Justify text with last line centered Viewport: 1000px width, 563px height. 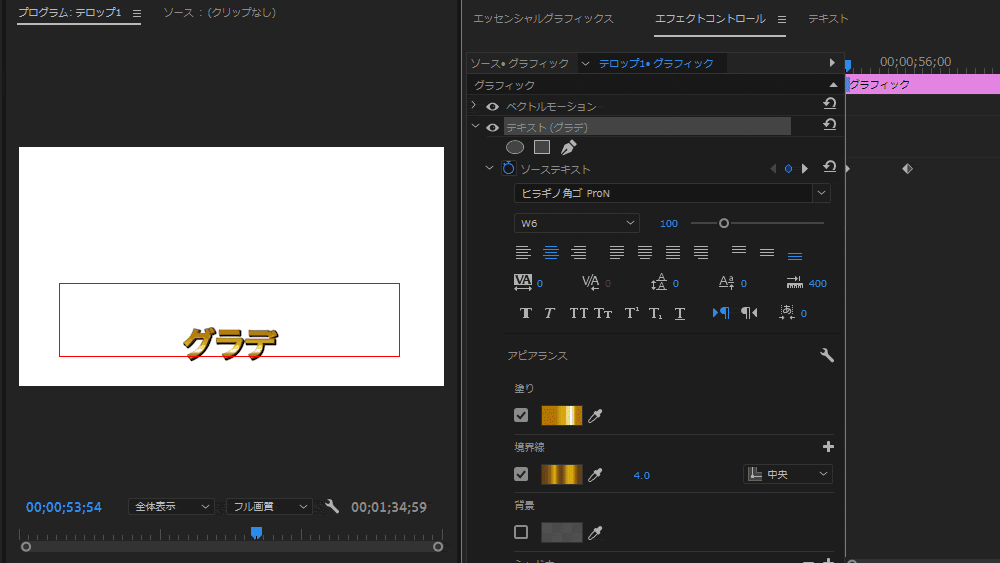tap(645, 253)
